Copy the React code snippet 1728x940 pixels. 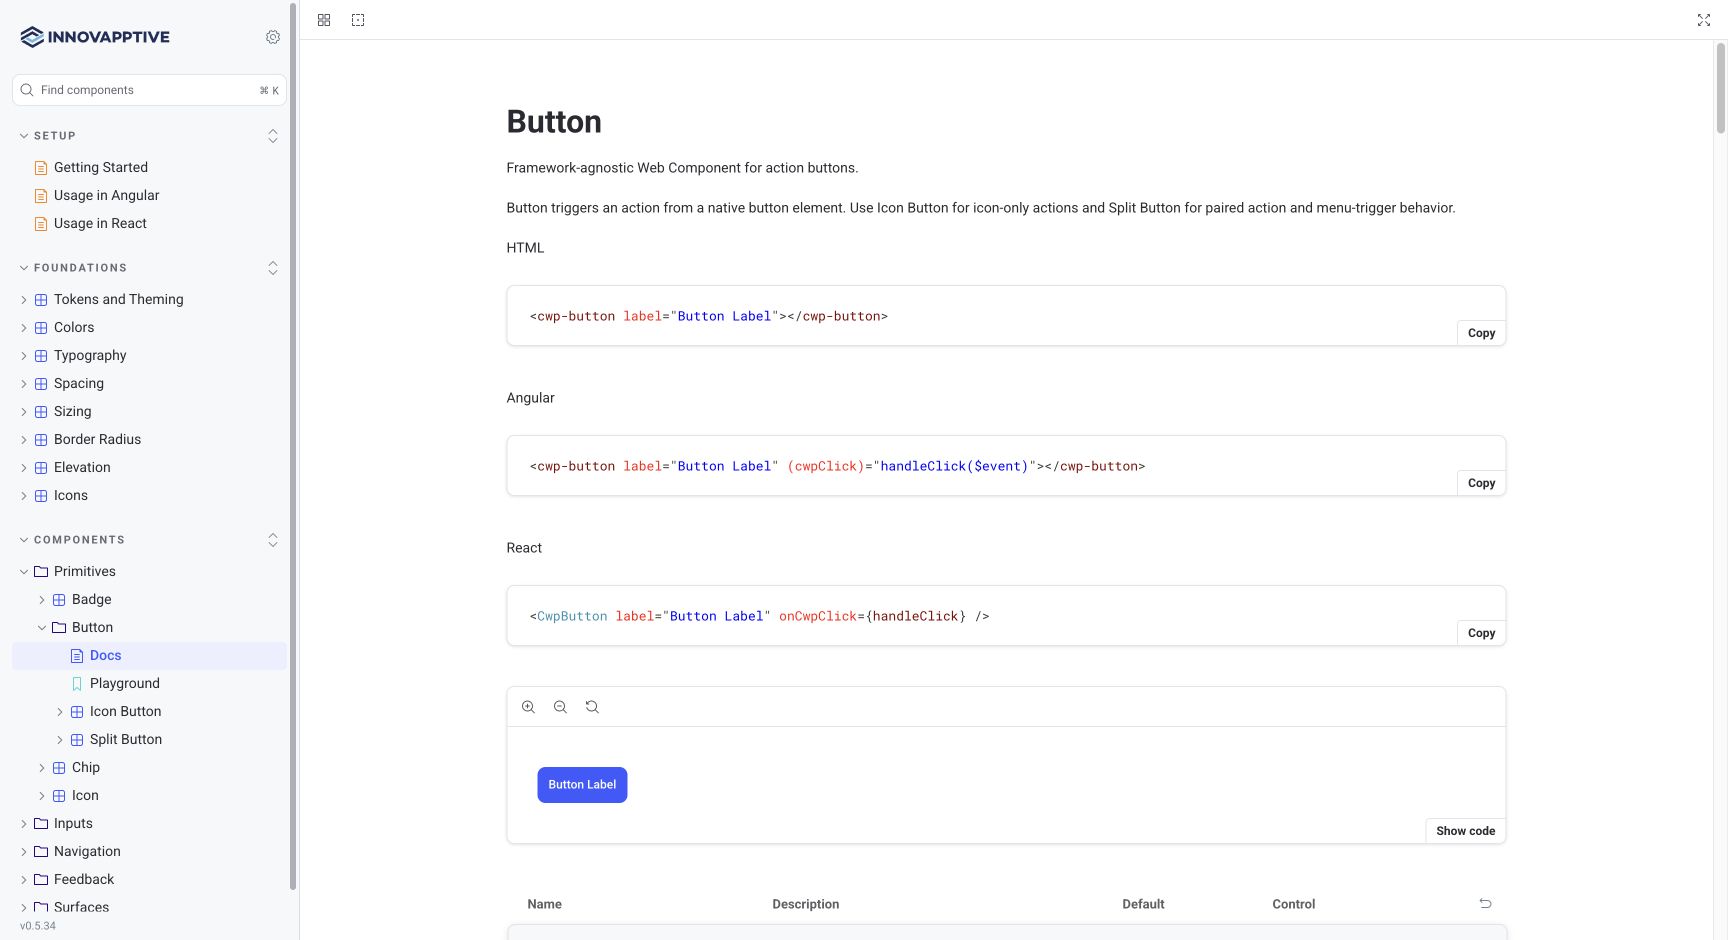[x=1481, y=633]
